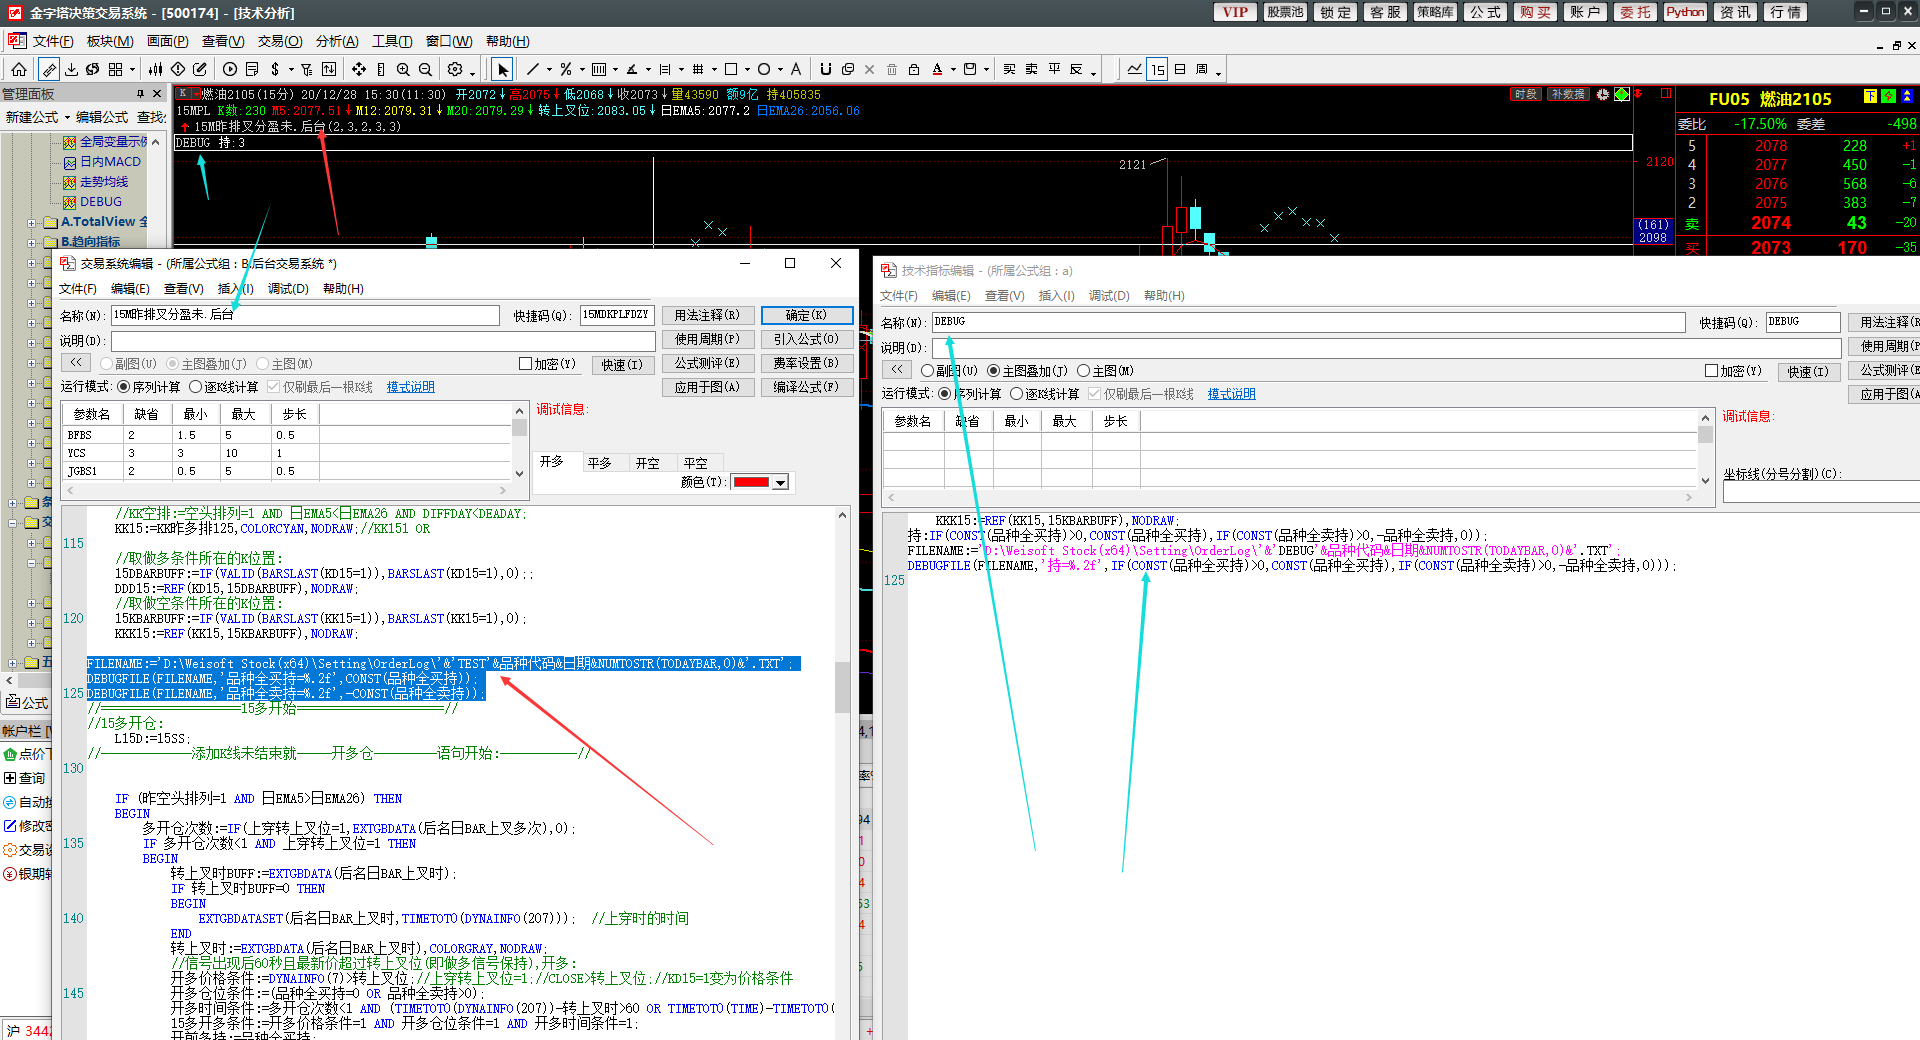The image size is (1920, 1040).
Task: Select 序列计算 mode in trading system editor
Action: (124, 387)
